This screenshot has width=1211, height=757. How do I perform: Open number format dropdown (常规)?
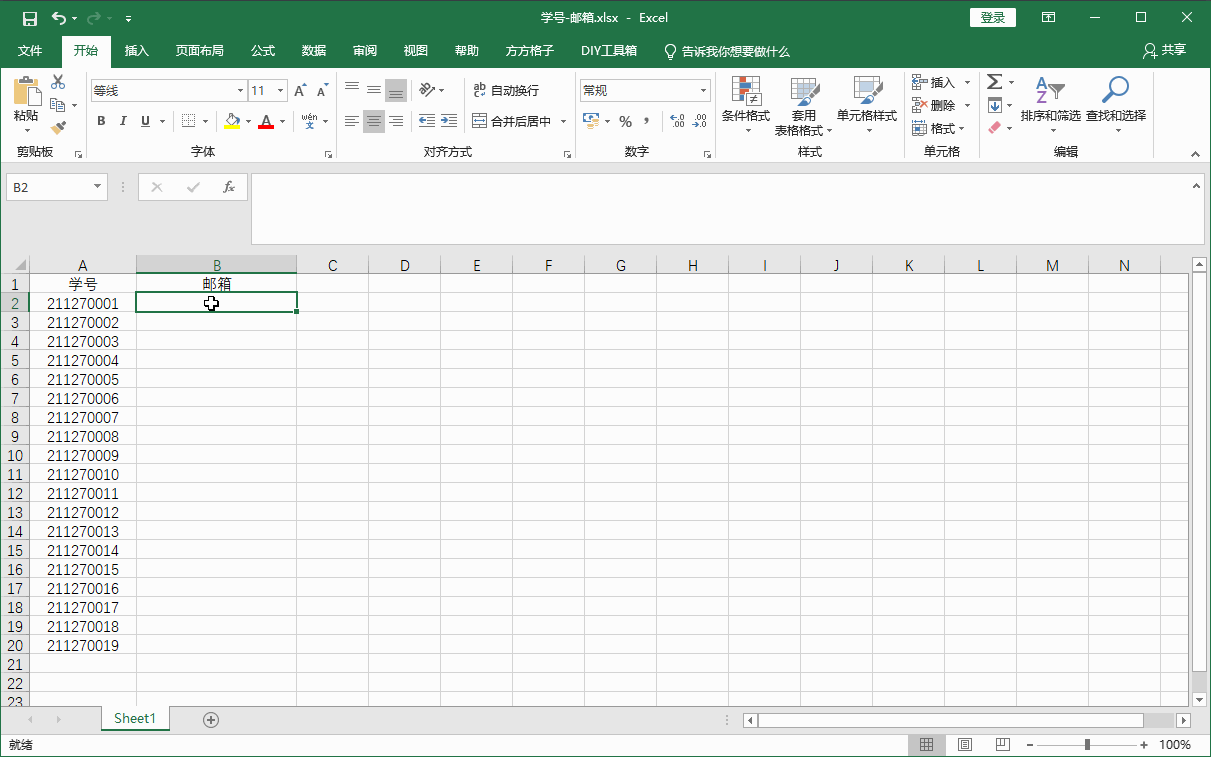(704, 91)
